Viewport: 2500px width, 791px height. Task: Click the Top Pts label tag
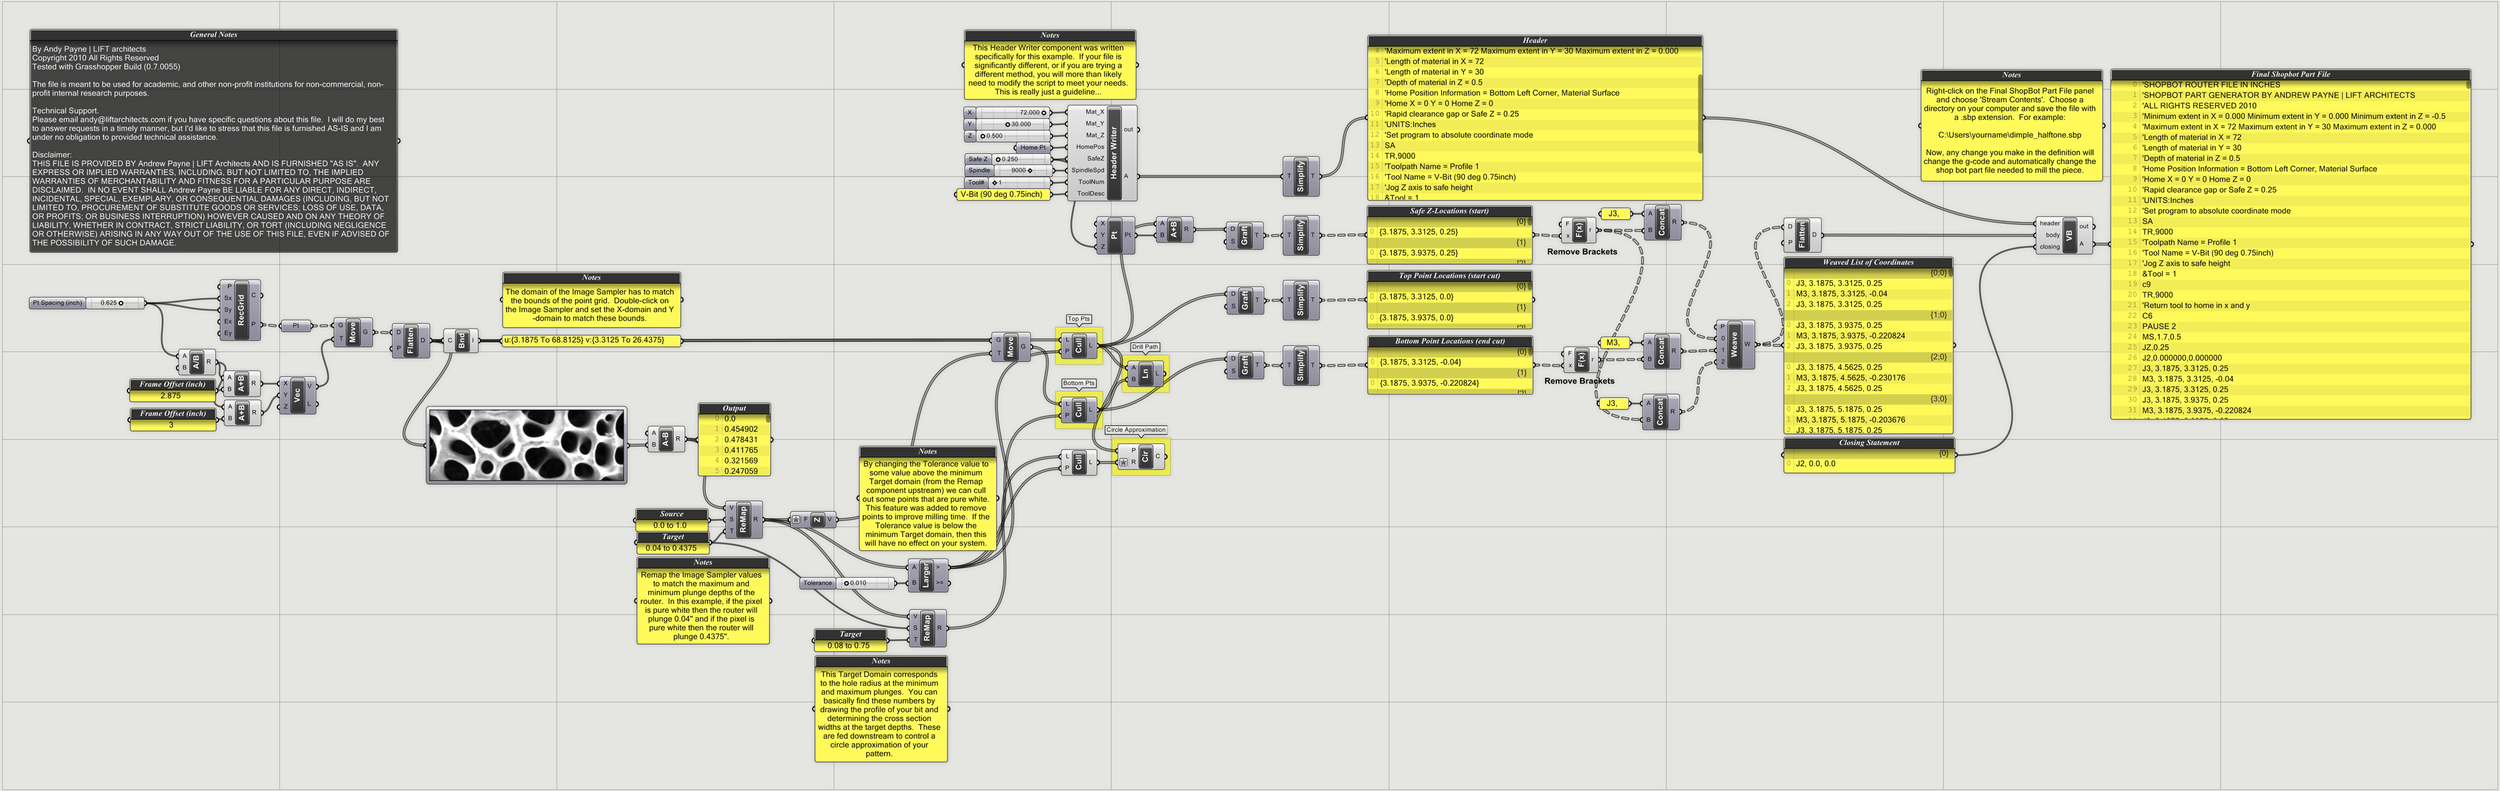(x=1079, y=320)
